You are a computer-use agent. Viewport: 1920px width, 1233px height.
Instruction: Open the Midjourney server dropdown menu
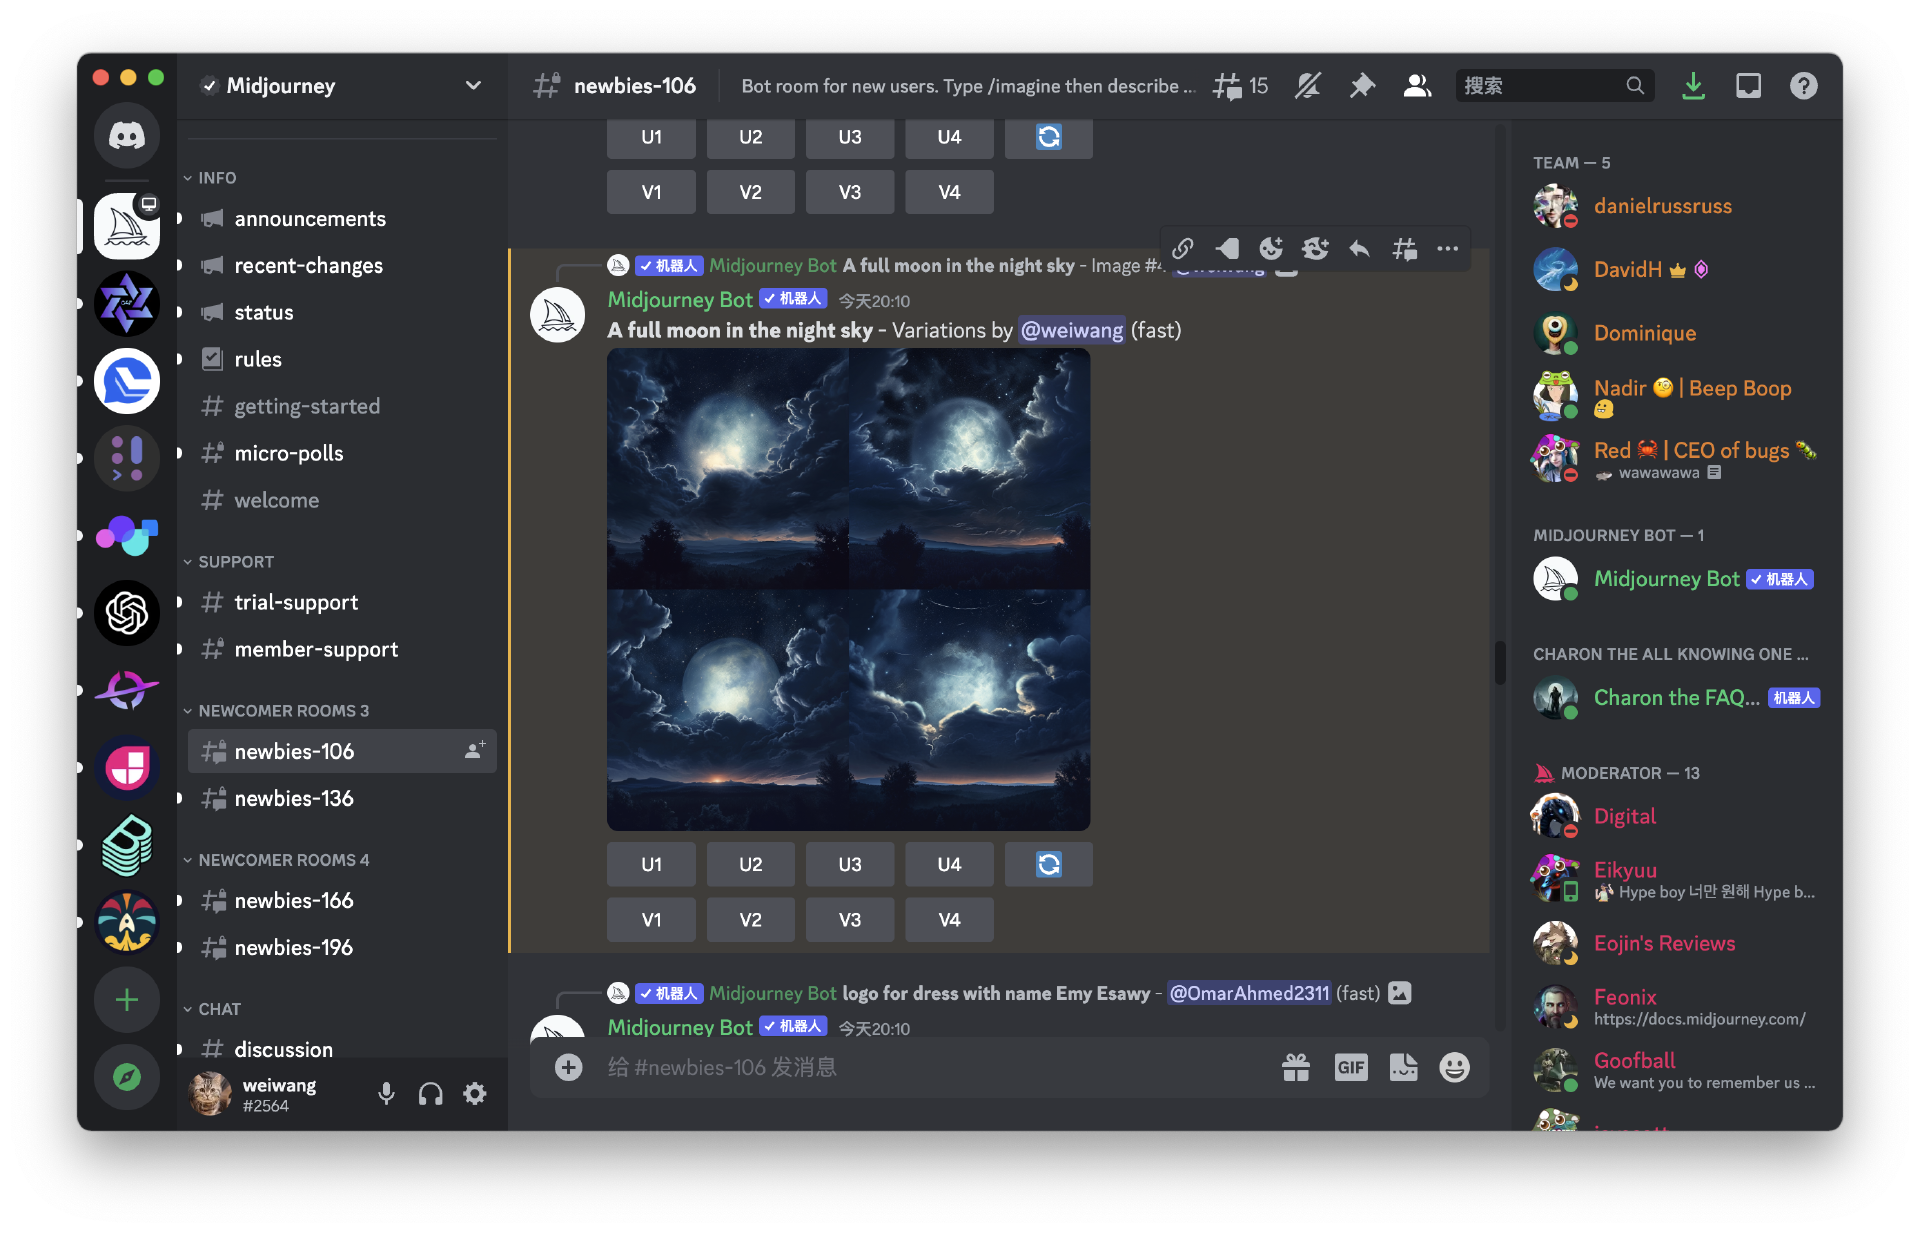pos(473,86)
